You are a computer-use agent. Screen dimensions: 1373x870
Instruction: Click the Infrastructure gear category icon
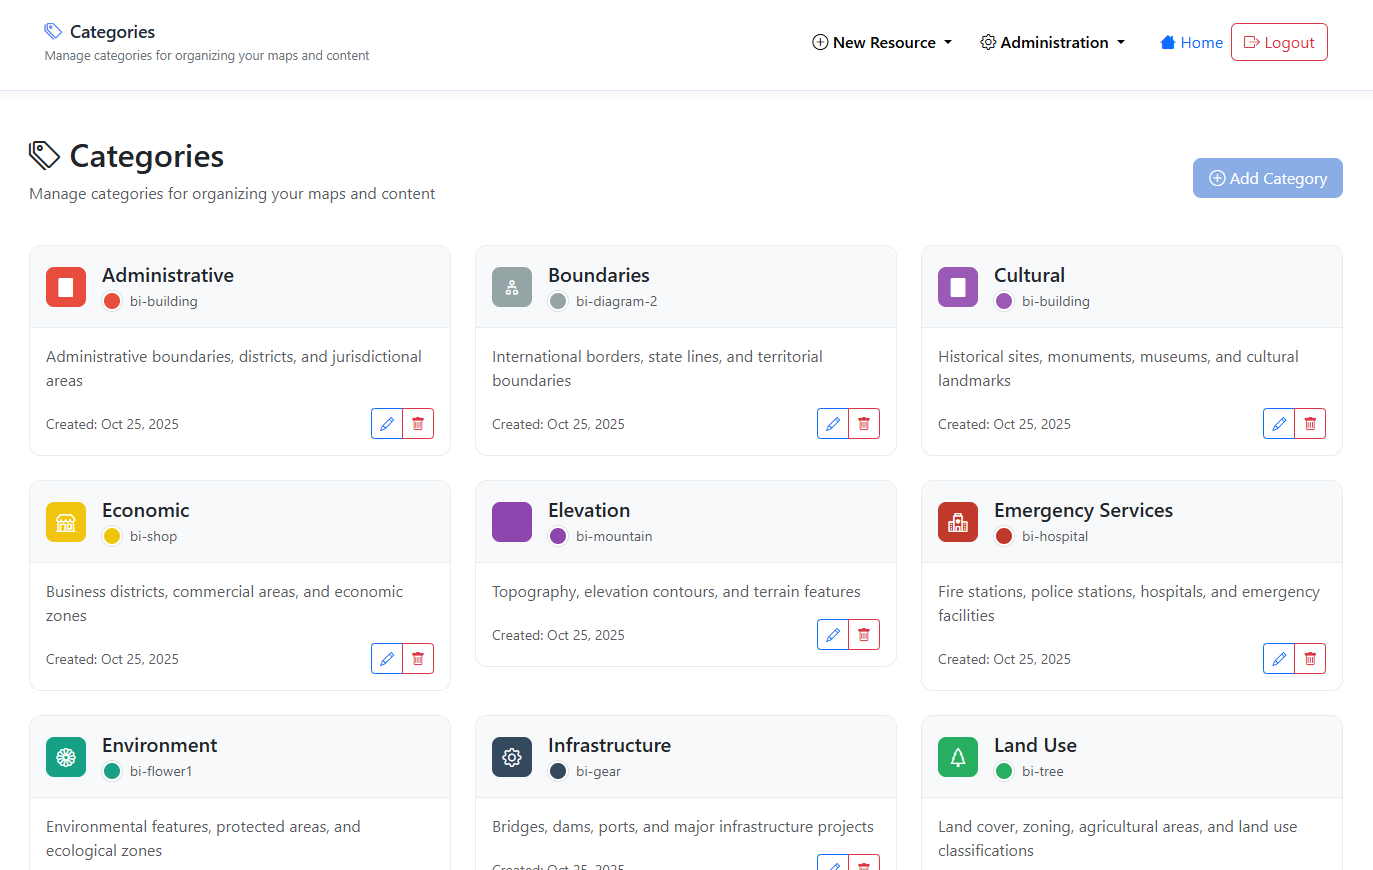[x=512, y=757]
